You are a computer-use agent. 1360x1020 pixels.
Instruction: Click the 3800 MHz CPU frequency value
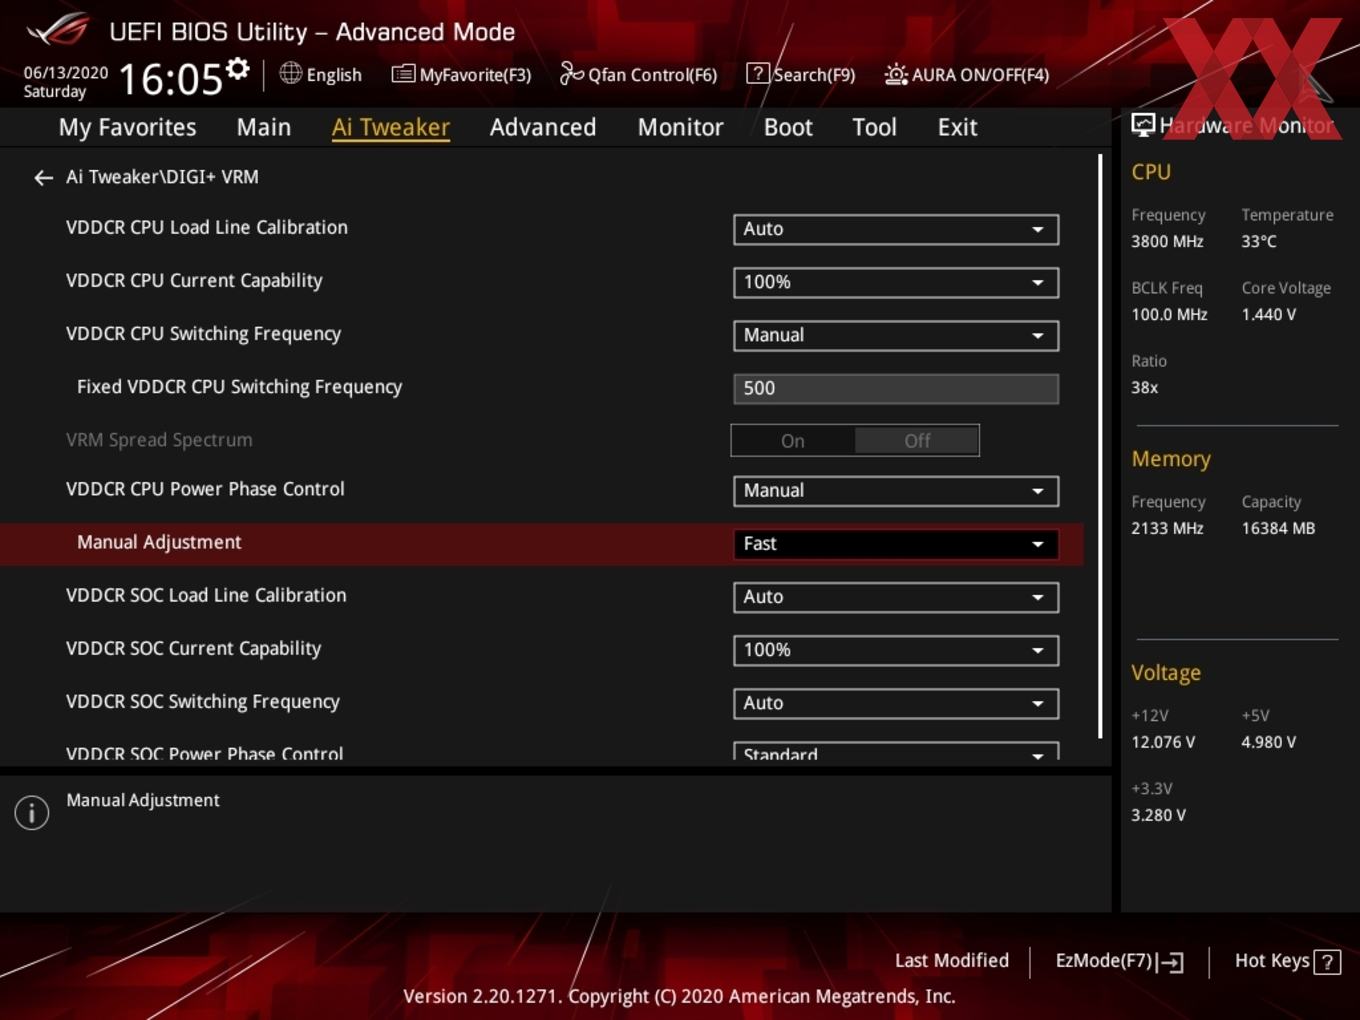[1167, 241]
